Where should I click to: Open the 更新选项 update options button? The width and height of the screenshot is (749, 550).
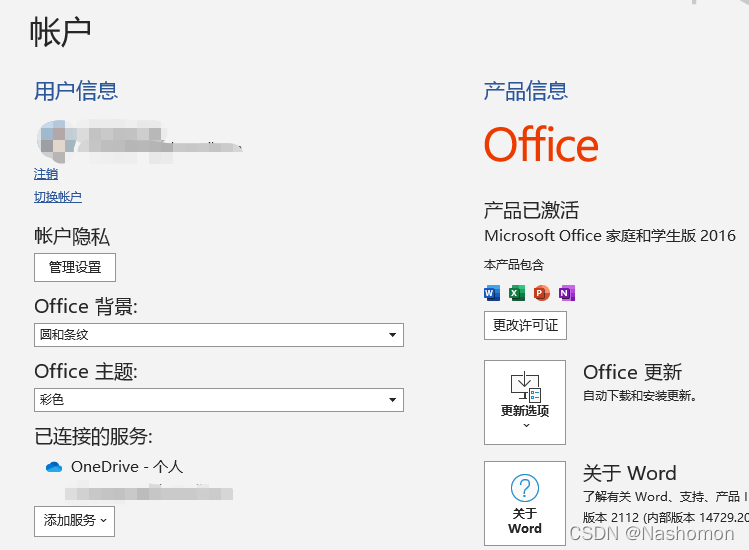point(525,402)
